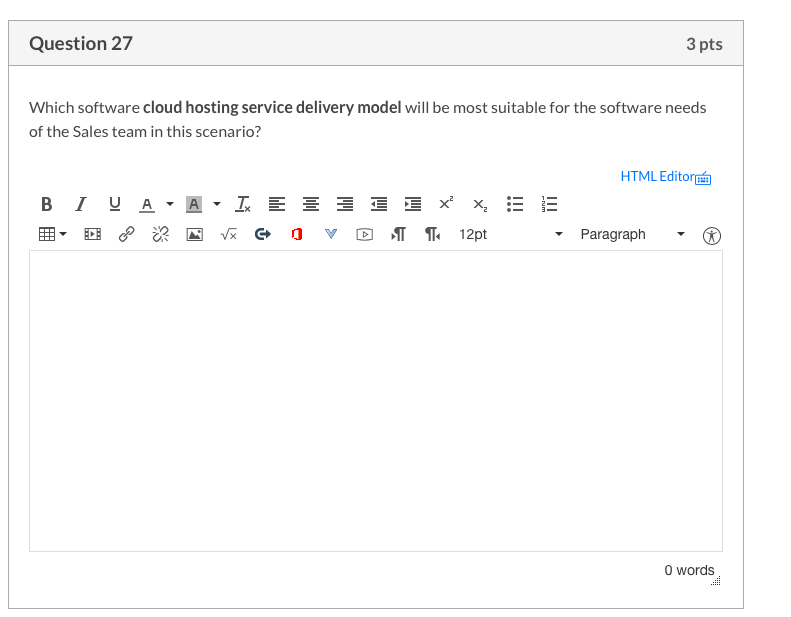Image resolution: width=791 pixels, height=617 pixels.
Task: Open the background color dropdown arrow
Action: coord(217,204)
